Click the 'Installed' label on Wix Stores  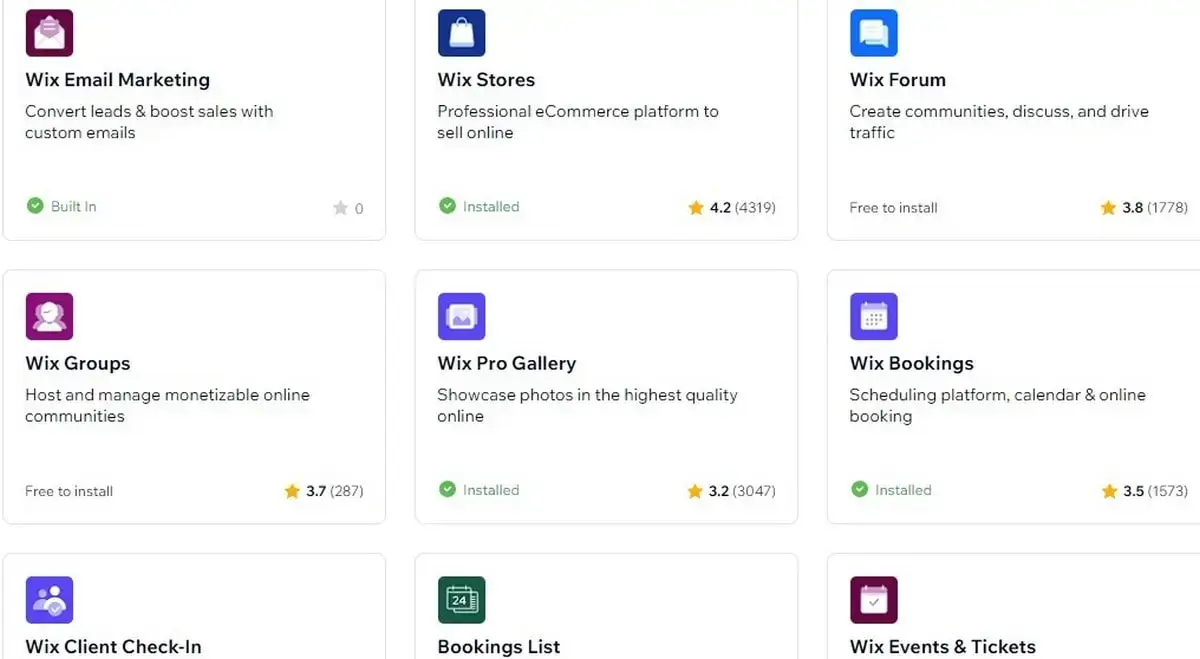[x=491, y=206]
